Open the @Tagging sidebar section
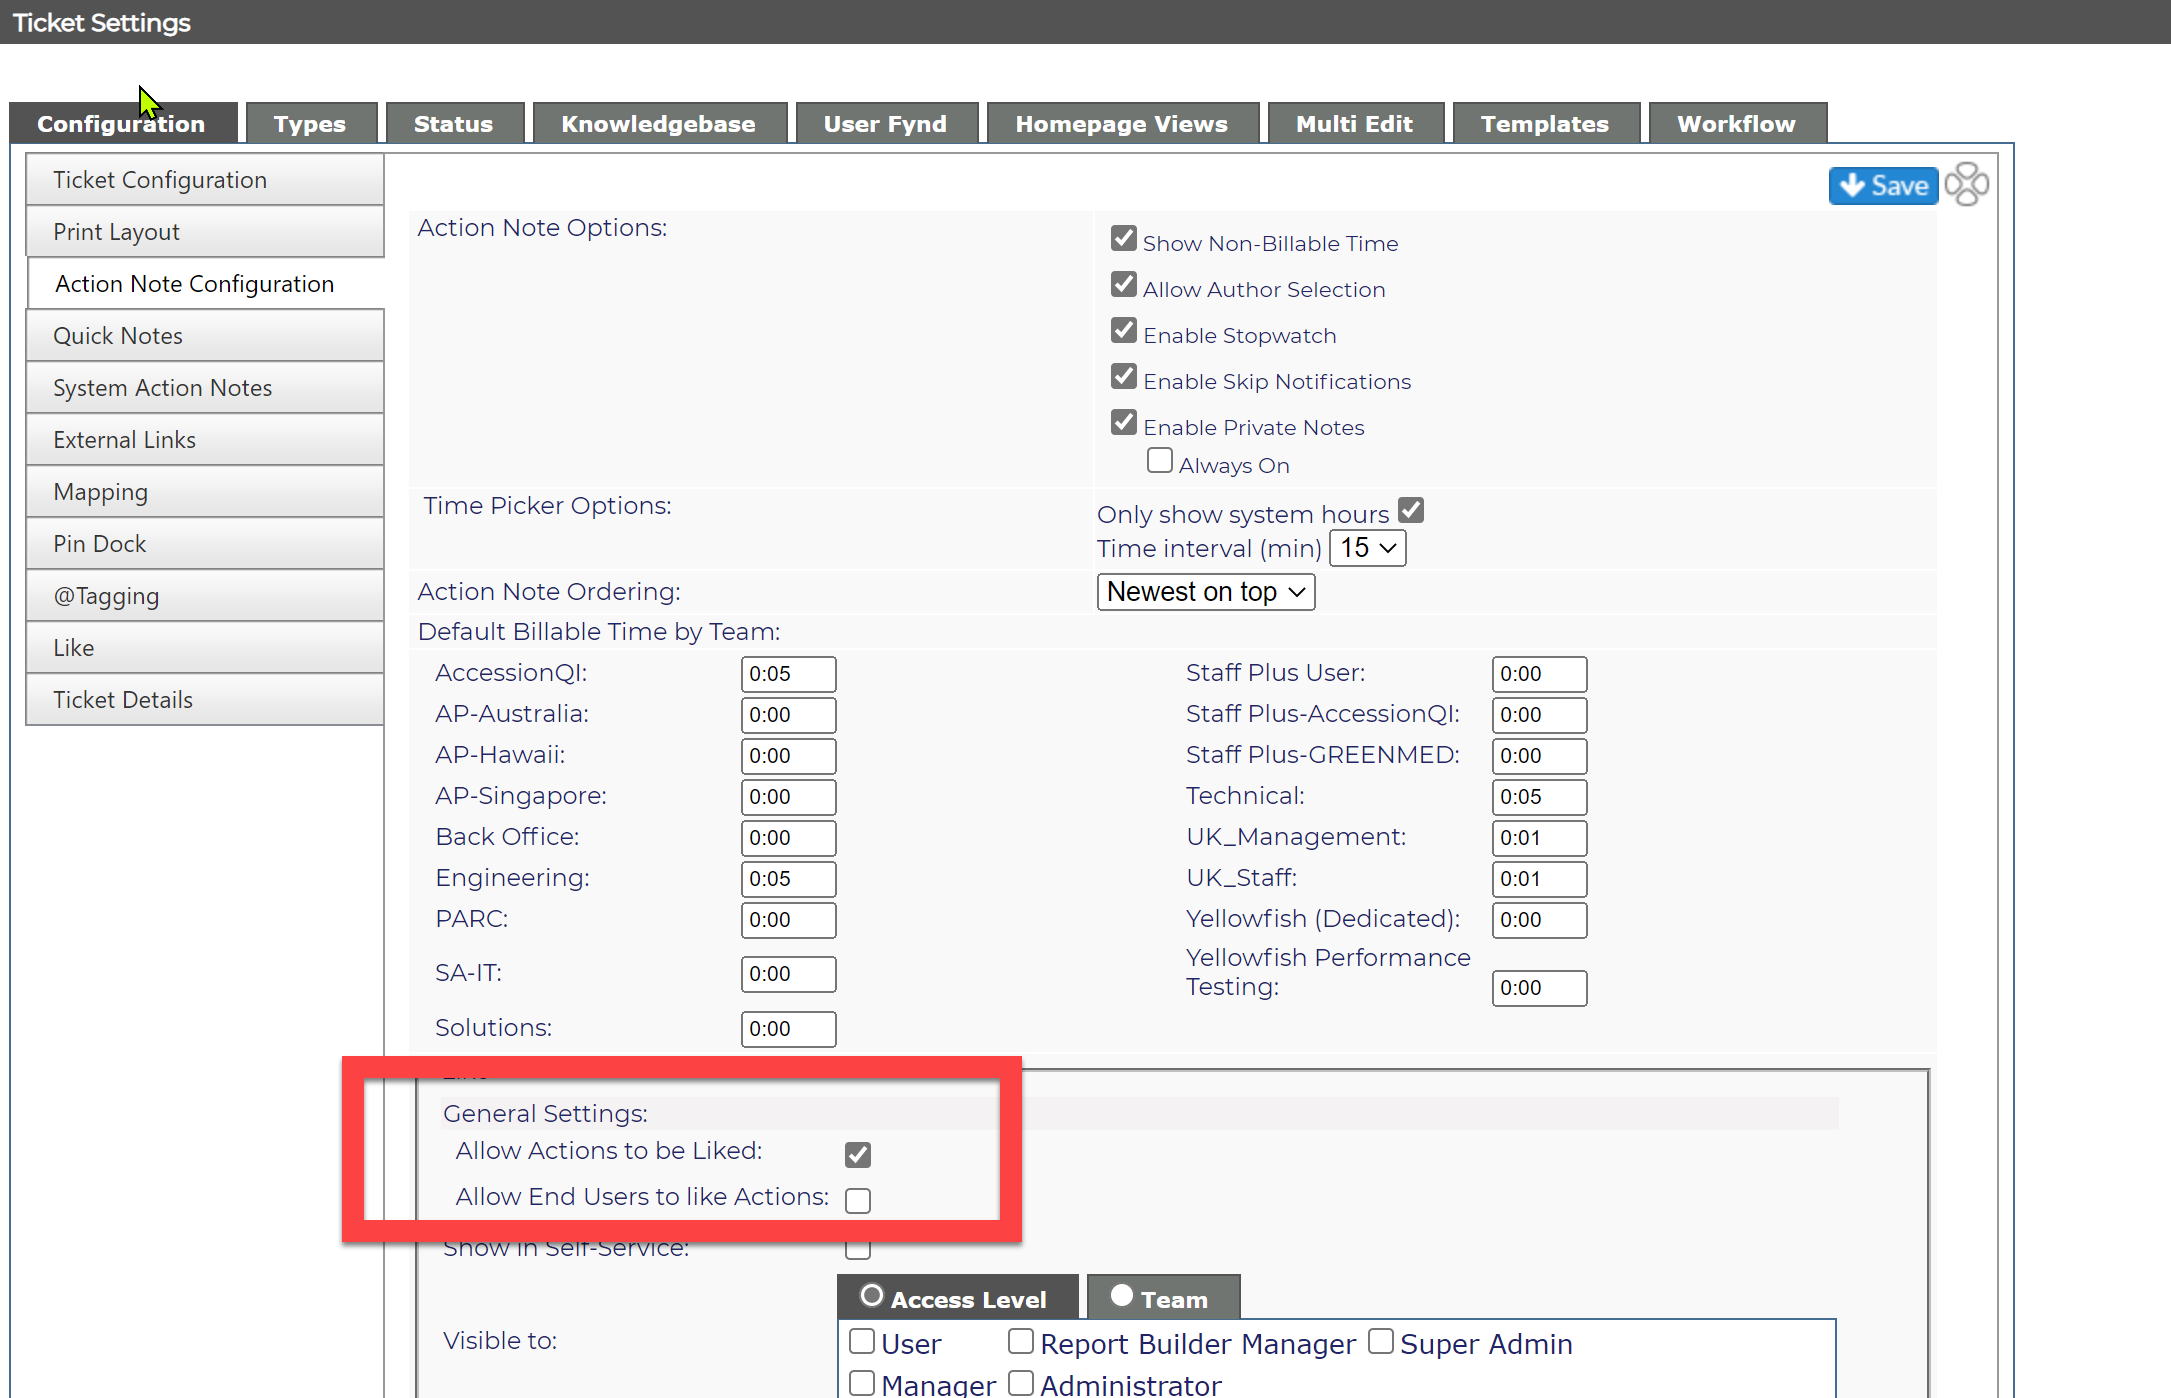Viewport: 2171px width, 1398px height. pos(205,596)
